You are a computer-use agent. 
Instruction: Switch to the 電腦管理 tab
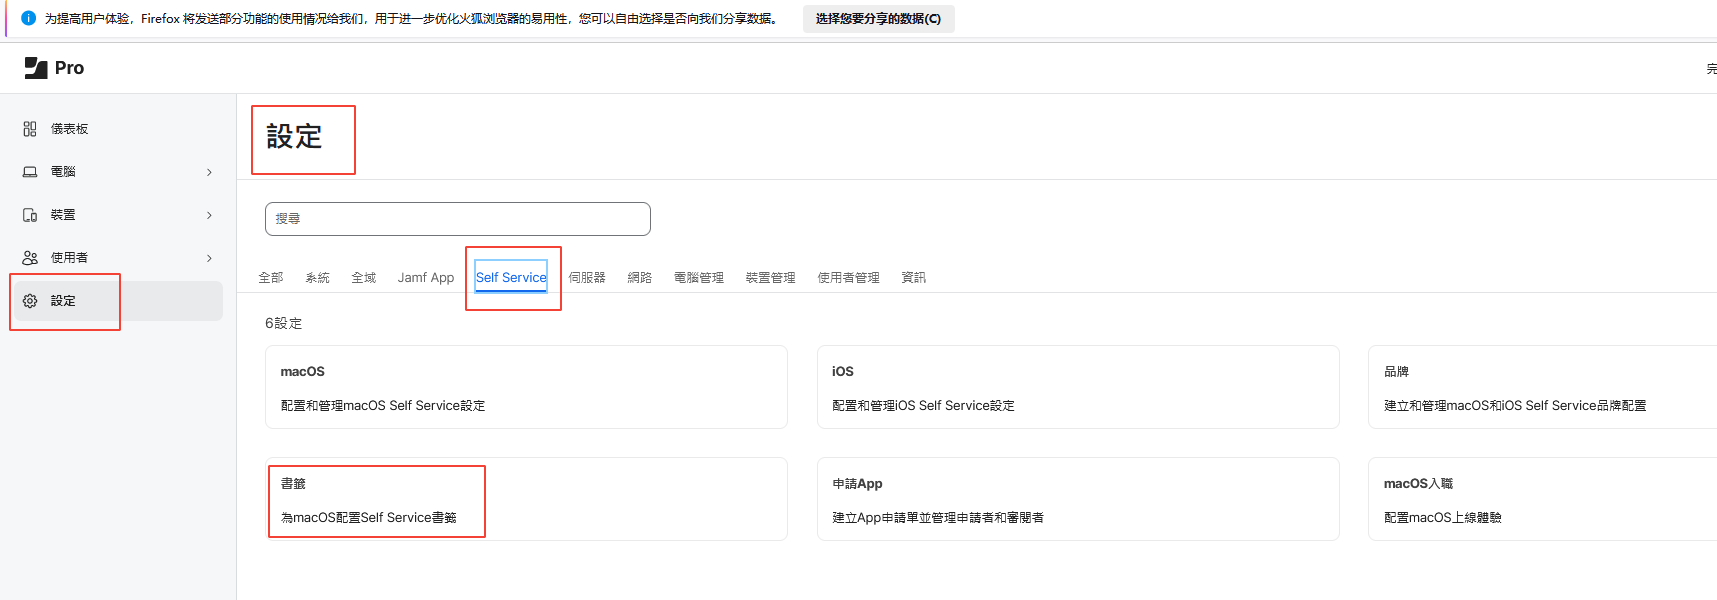tap(699, 278)
